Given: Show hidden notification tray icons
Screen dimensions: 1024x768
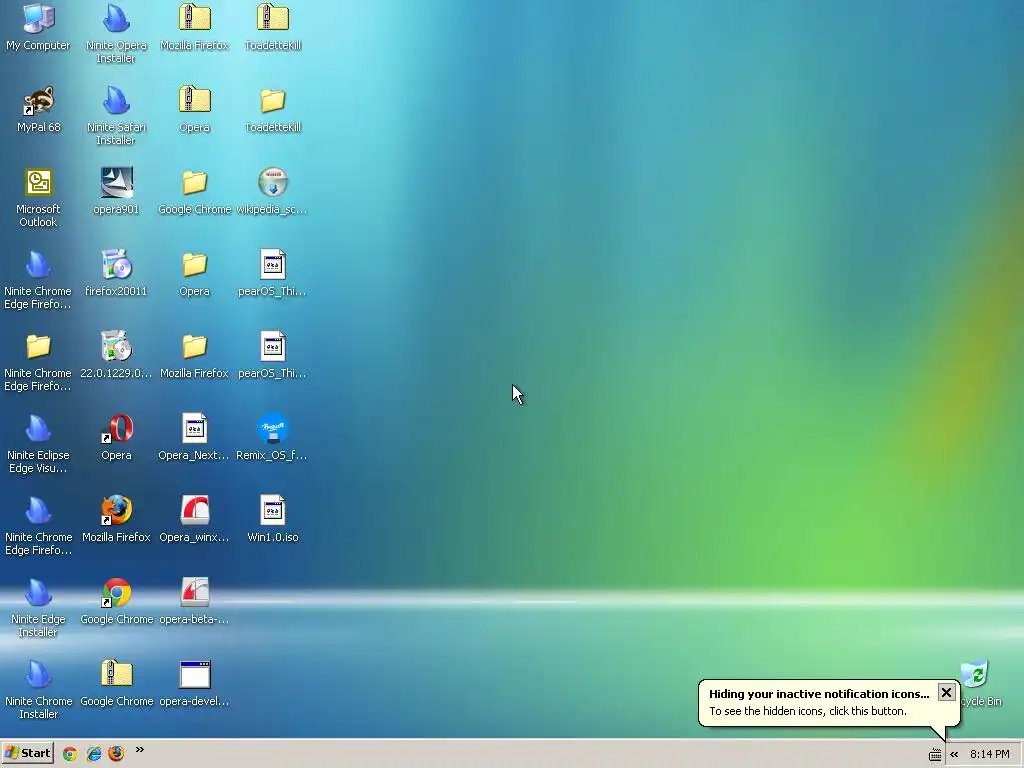Looking at the screenshot, I should pos(954,754).
